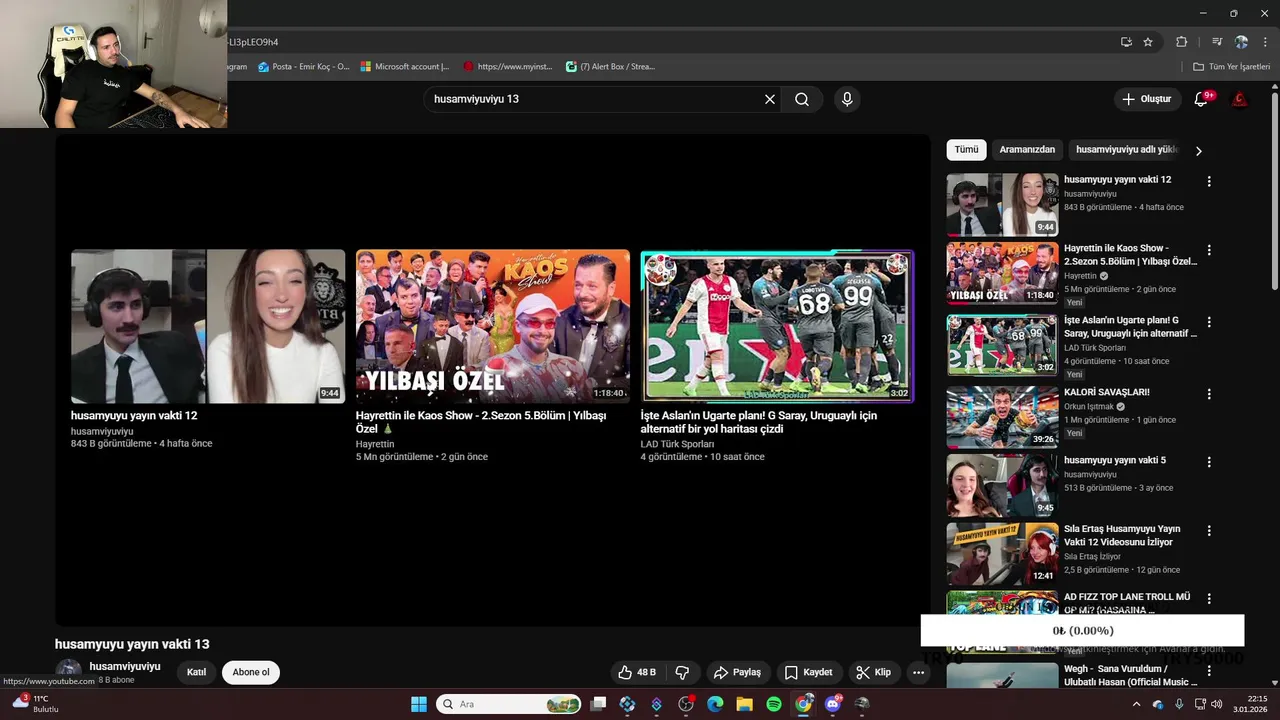Open Chrome media control icon

point(1217,42)
